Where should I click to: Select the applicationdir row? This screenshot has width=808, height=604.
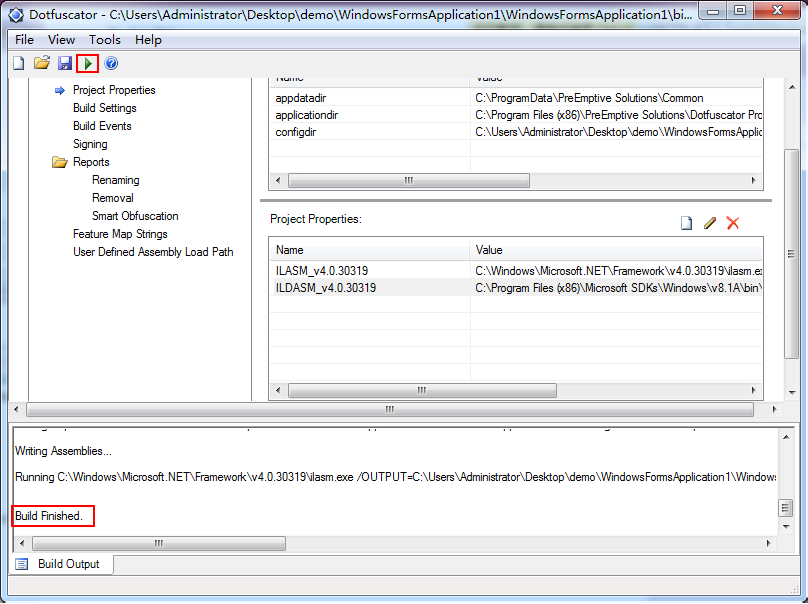tap(515, 115)
